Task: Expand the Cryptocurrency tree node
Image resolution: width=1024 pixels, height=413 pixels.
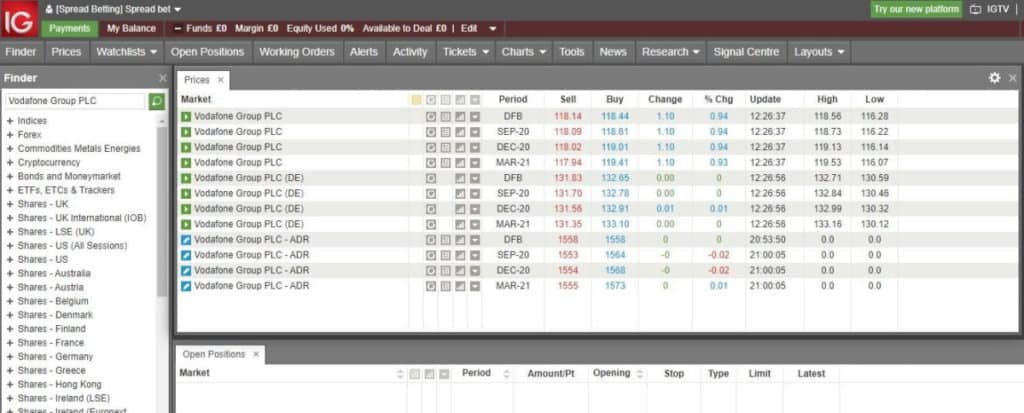Action: [10, 163]
